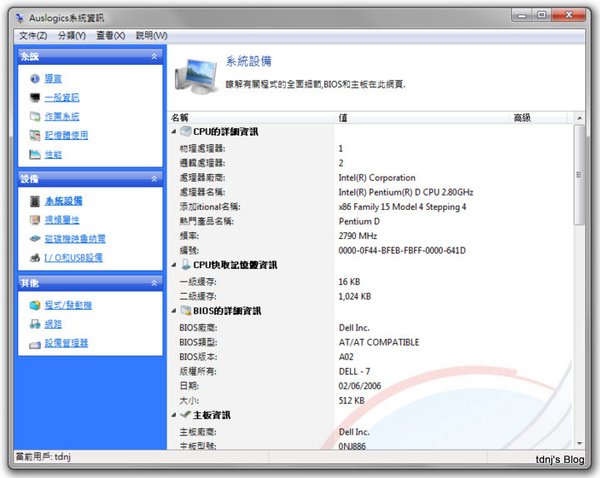Click the Auslogics title bar app icon
This screenshot has width=600, height=478.
pyautogui.click(x=20, y=18)
